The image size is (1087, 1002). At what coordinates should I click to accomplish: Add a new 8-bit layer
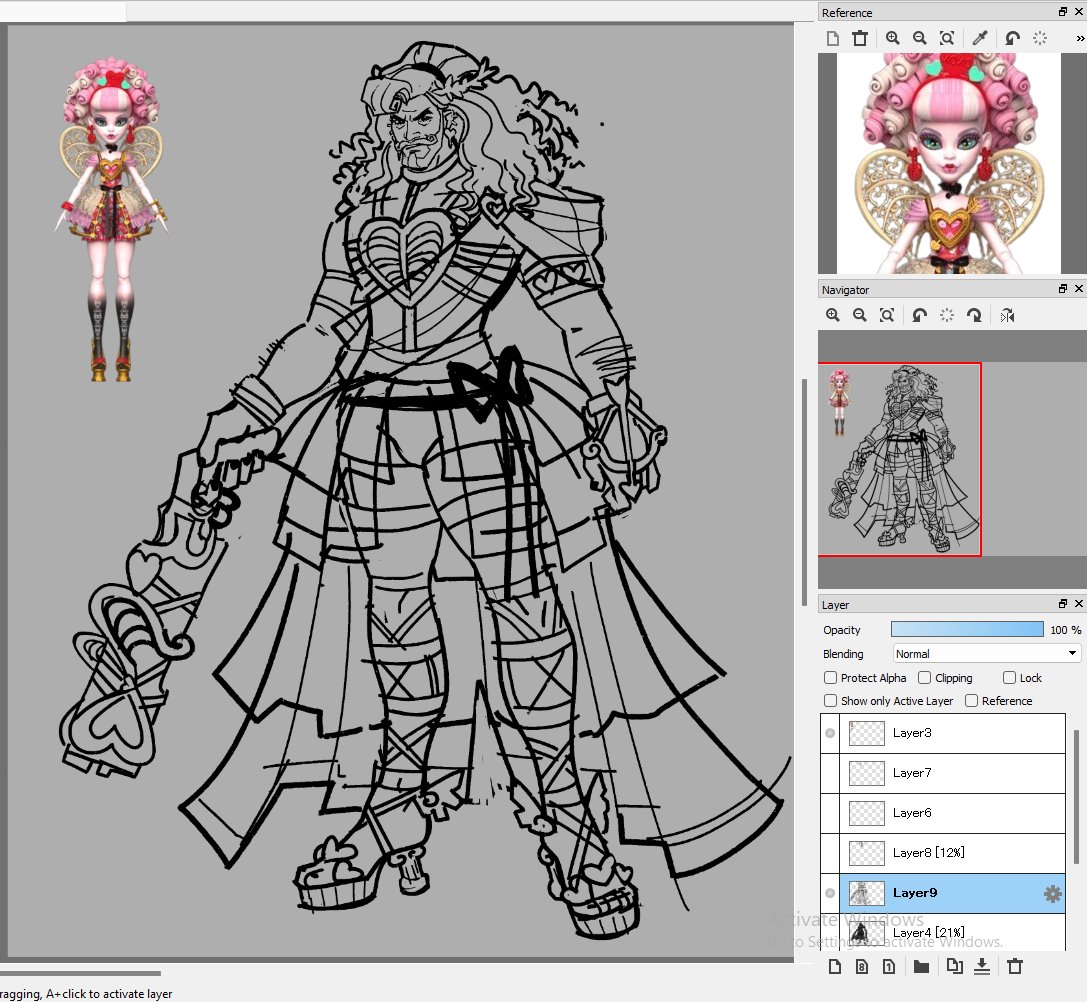point(862,966)
